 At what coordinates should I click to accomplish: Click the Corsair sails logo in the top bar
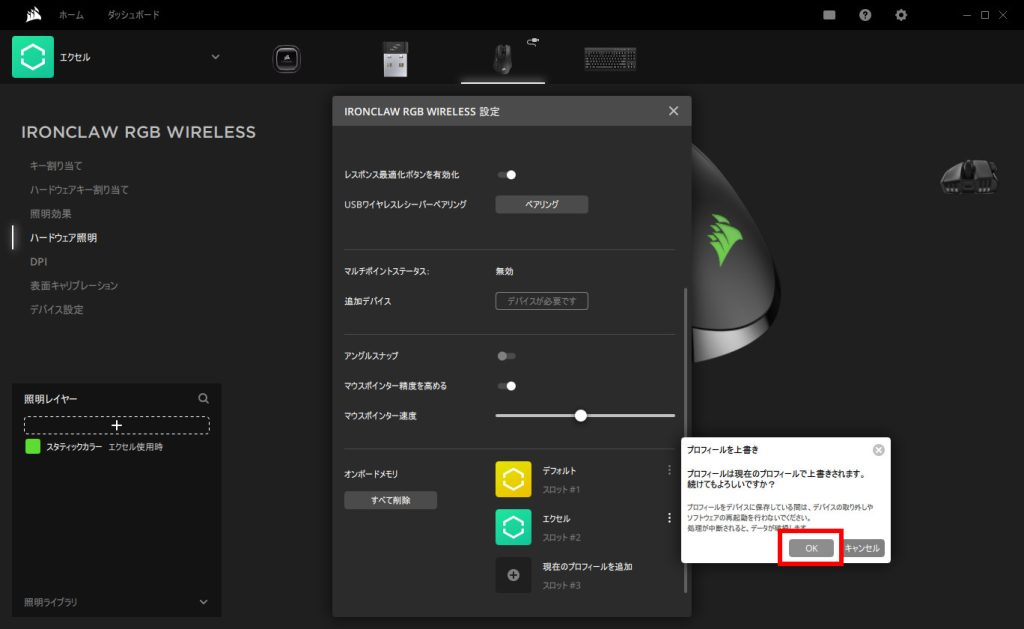[x=33, y=14]
